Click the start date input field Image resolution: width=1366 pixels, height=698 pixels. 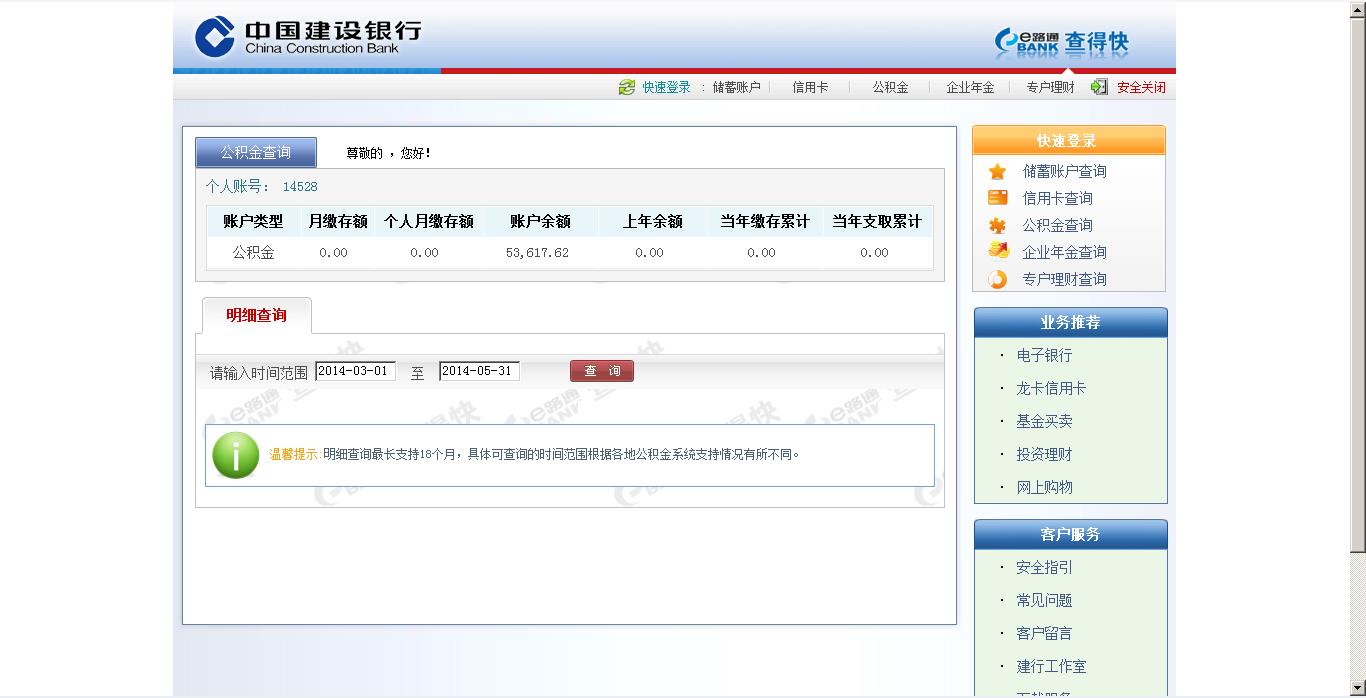click(355, 371)
